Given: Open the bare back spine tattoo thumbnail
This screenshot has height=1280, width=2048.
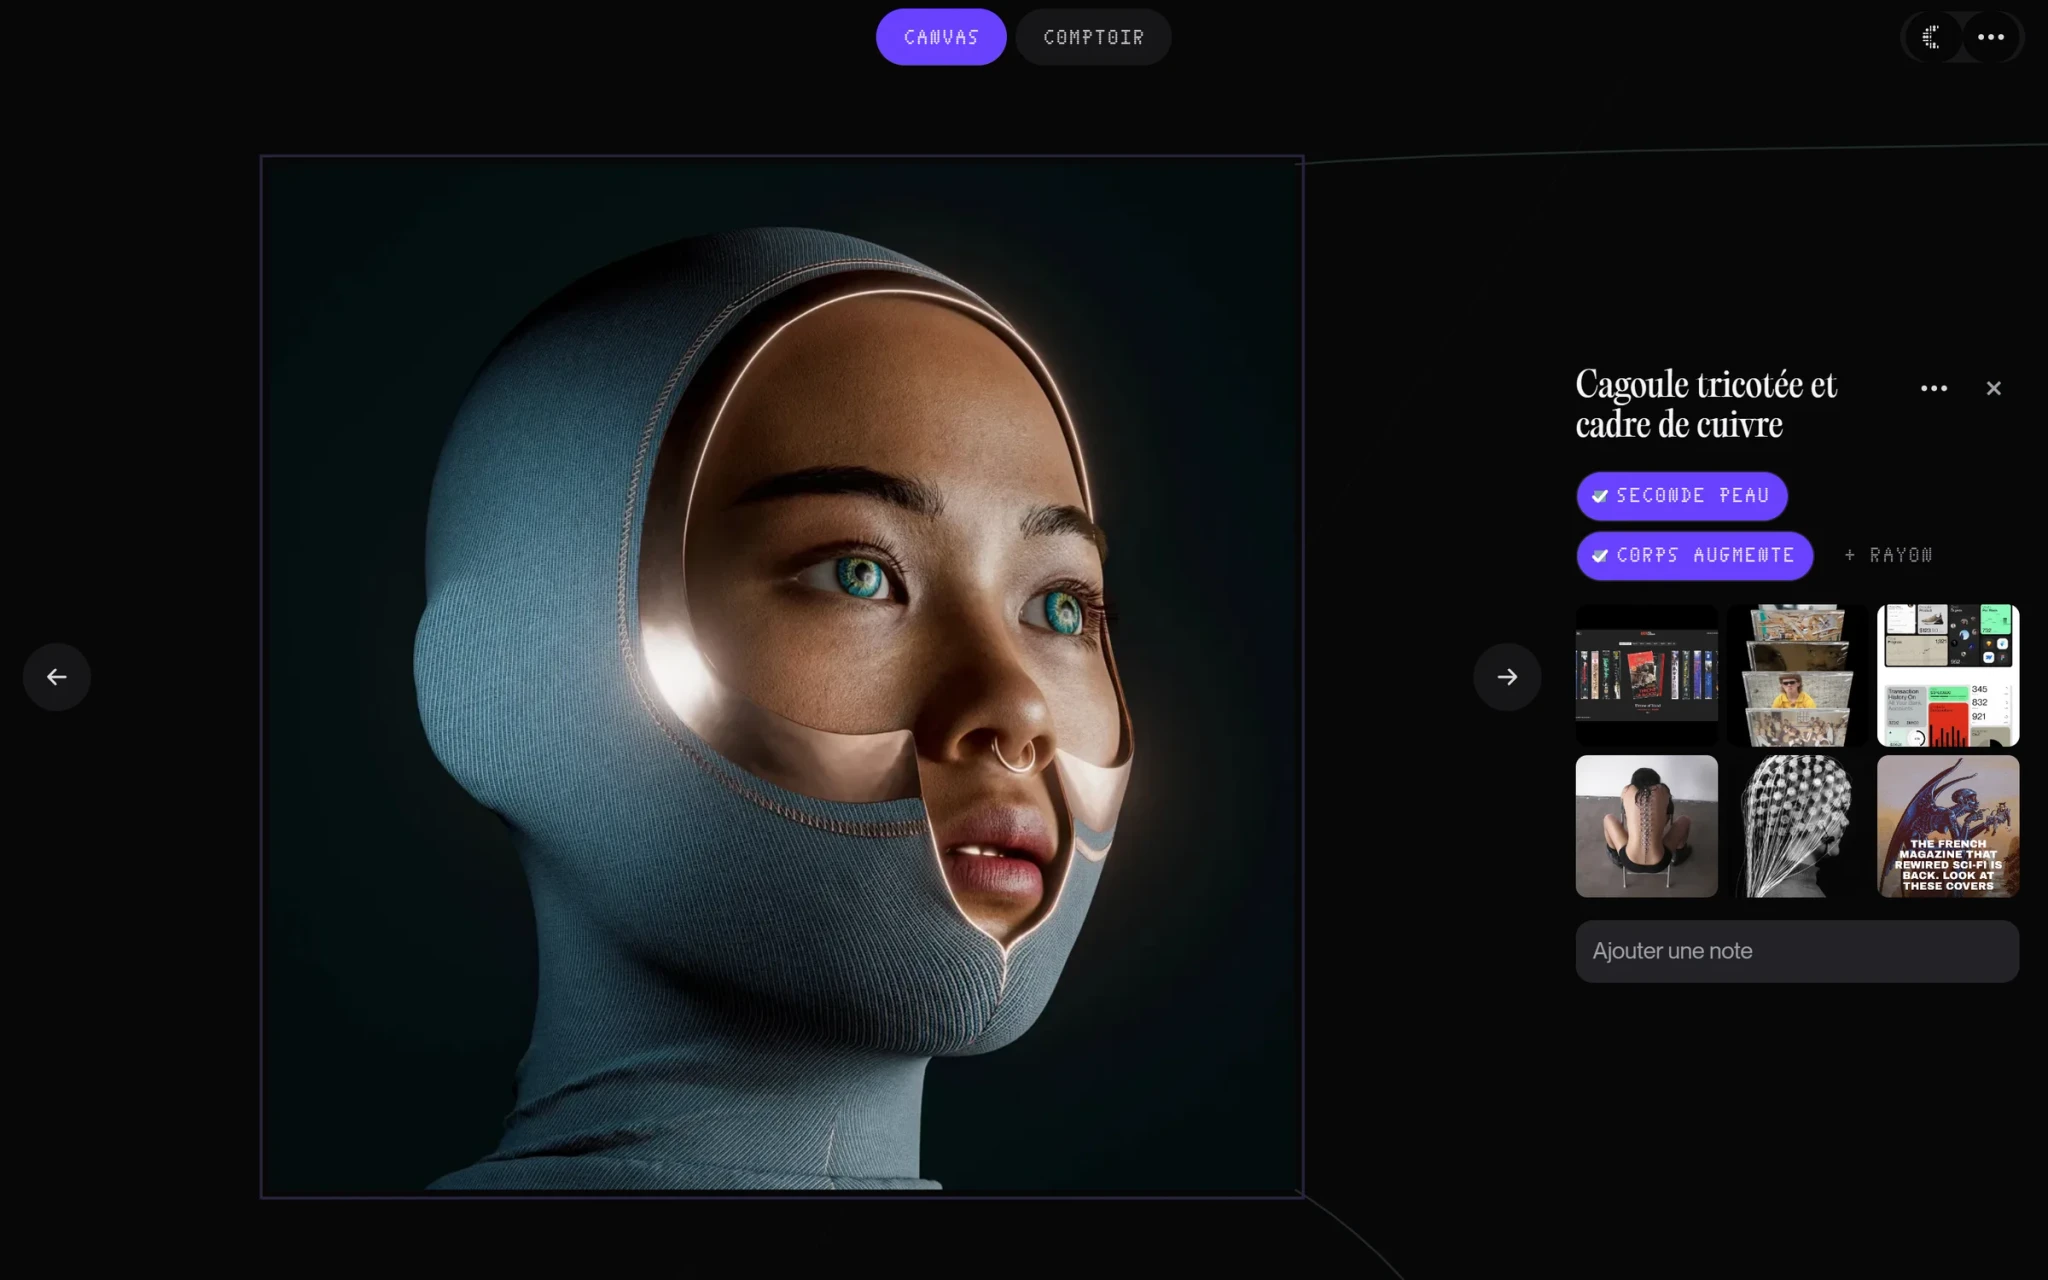Looking at the screenshot, I should pyautogui.click(x=1646, y=826).
